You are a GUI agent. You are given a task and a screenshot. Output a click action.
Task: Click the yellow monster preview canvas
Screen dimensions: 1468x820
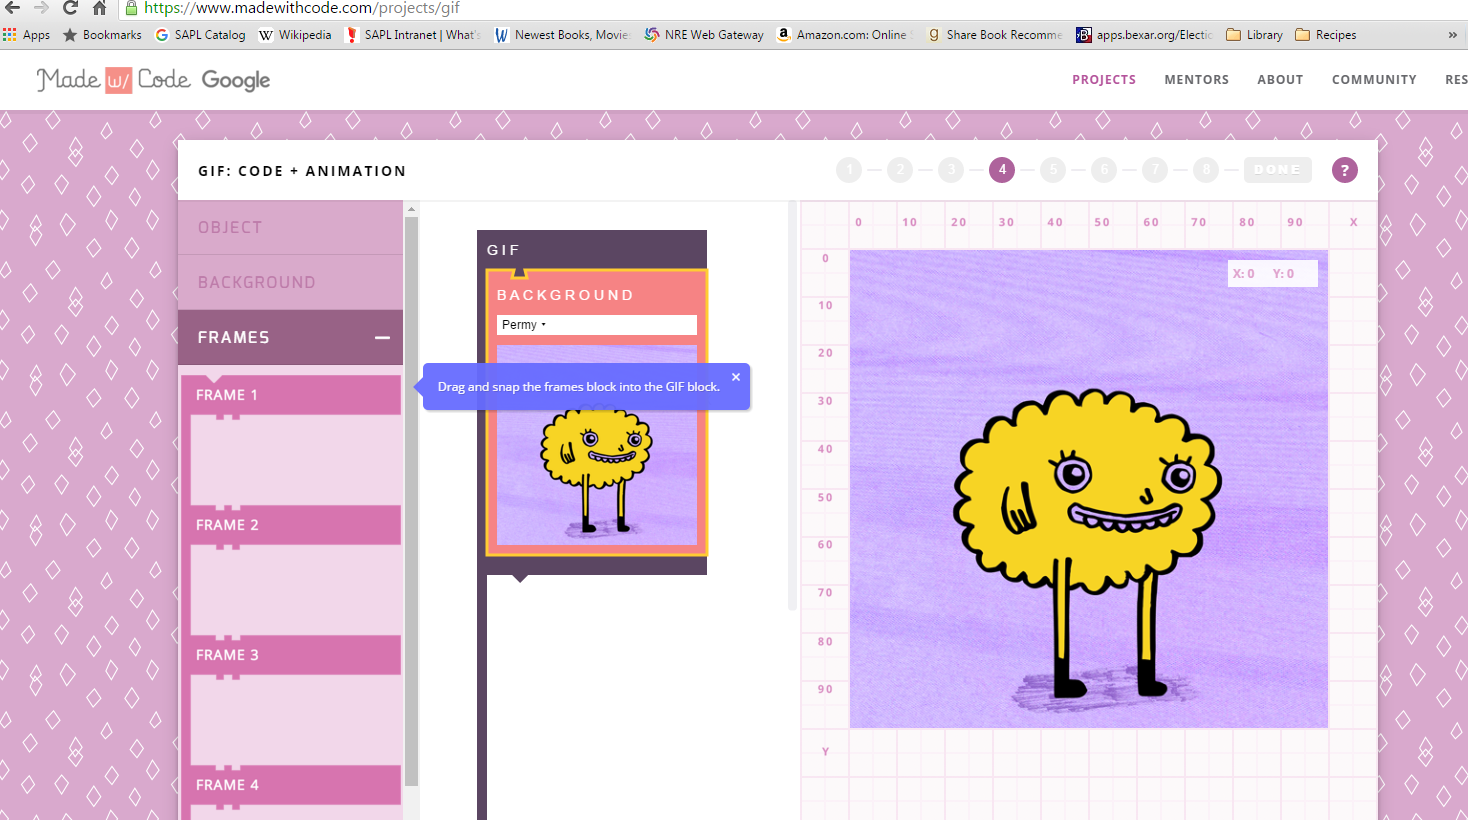pos(1089,489)
